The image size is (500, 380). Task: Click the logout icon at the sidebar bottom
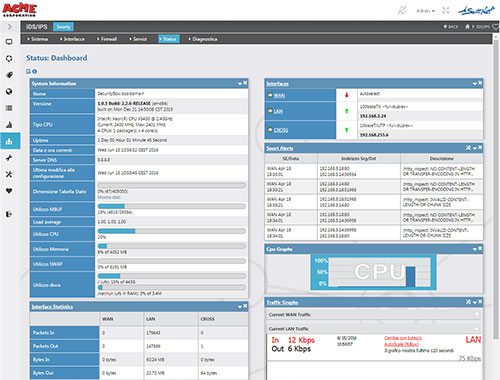pyautogui.click(x=9, y=214)
